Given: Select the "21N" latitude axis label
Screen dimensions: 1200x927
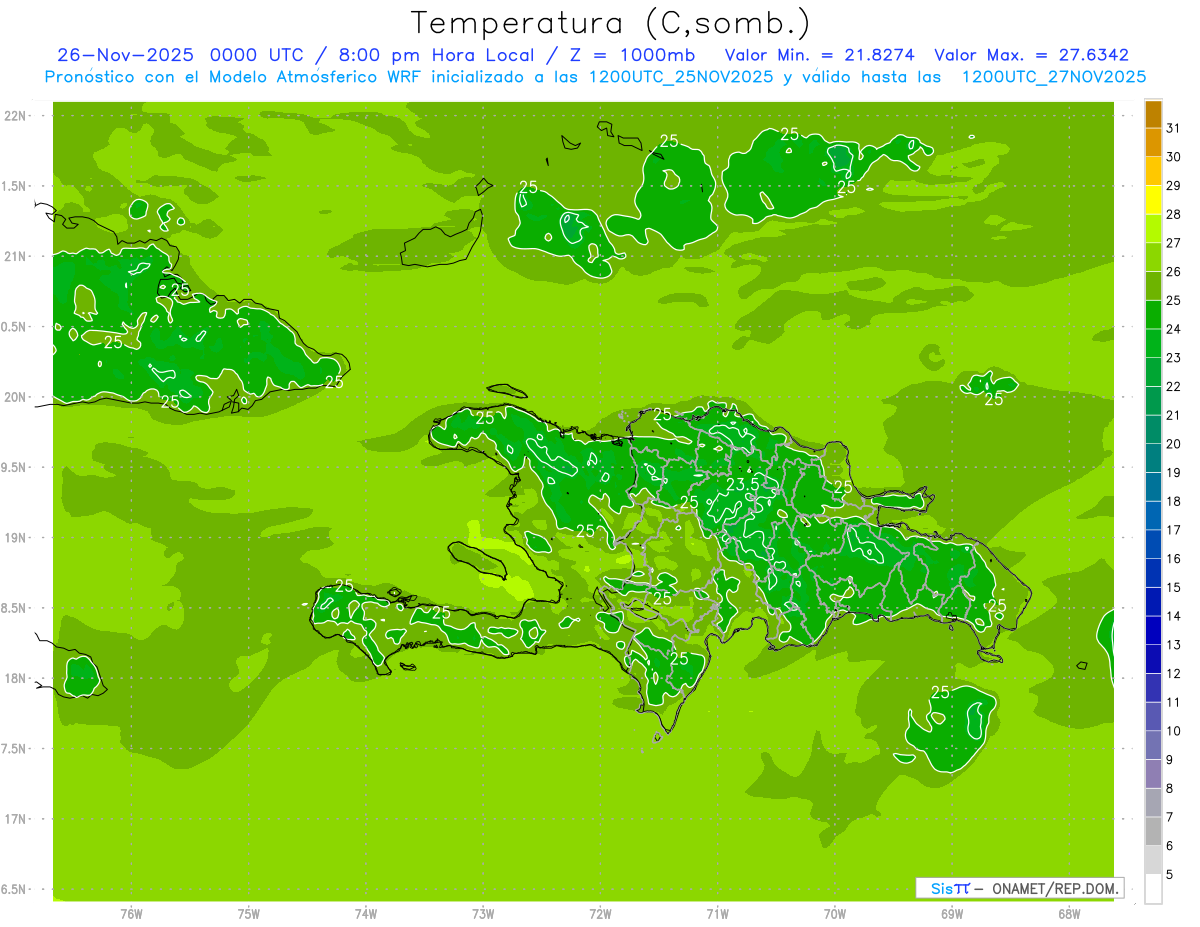Looking at the screenshot, I should click(x=16, y=256).
